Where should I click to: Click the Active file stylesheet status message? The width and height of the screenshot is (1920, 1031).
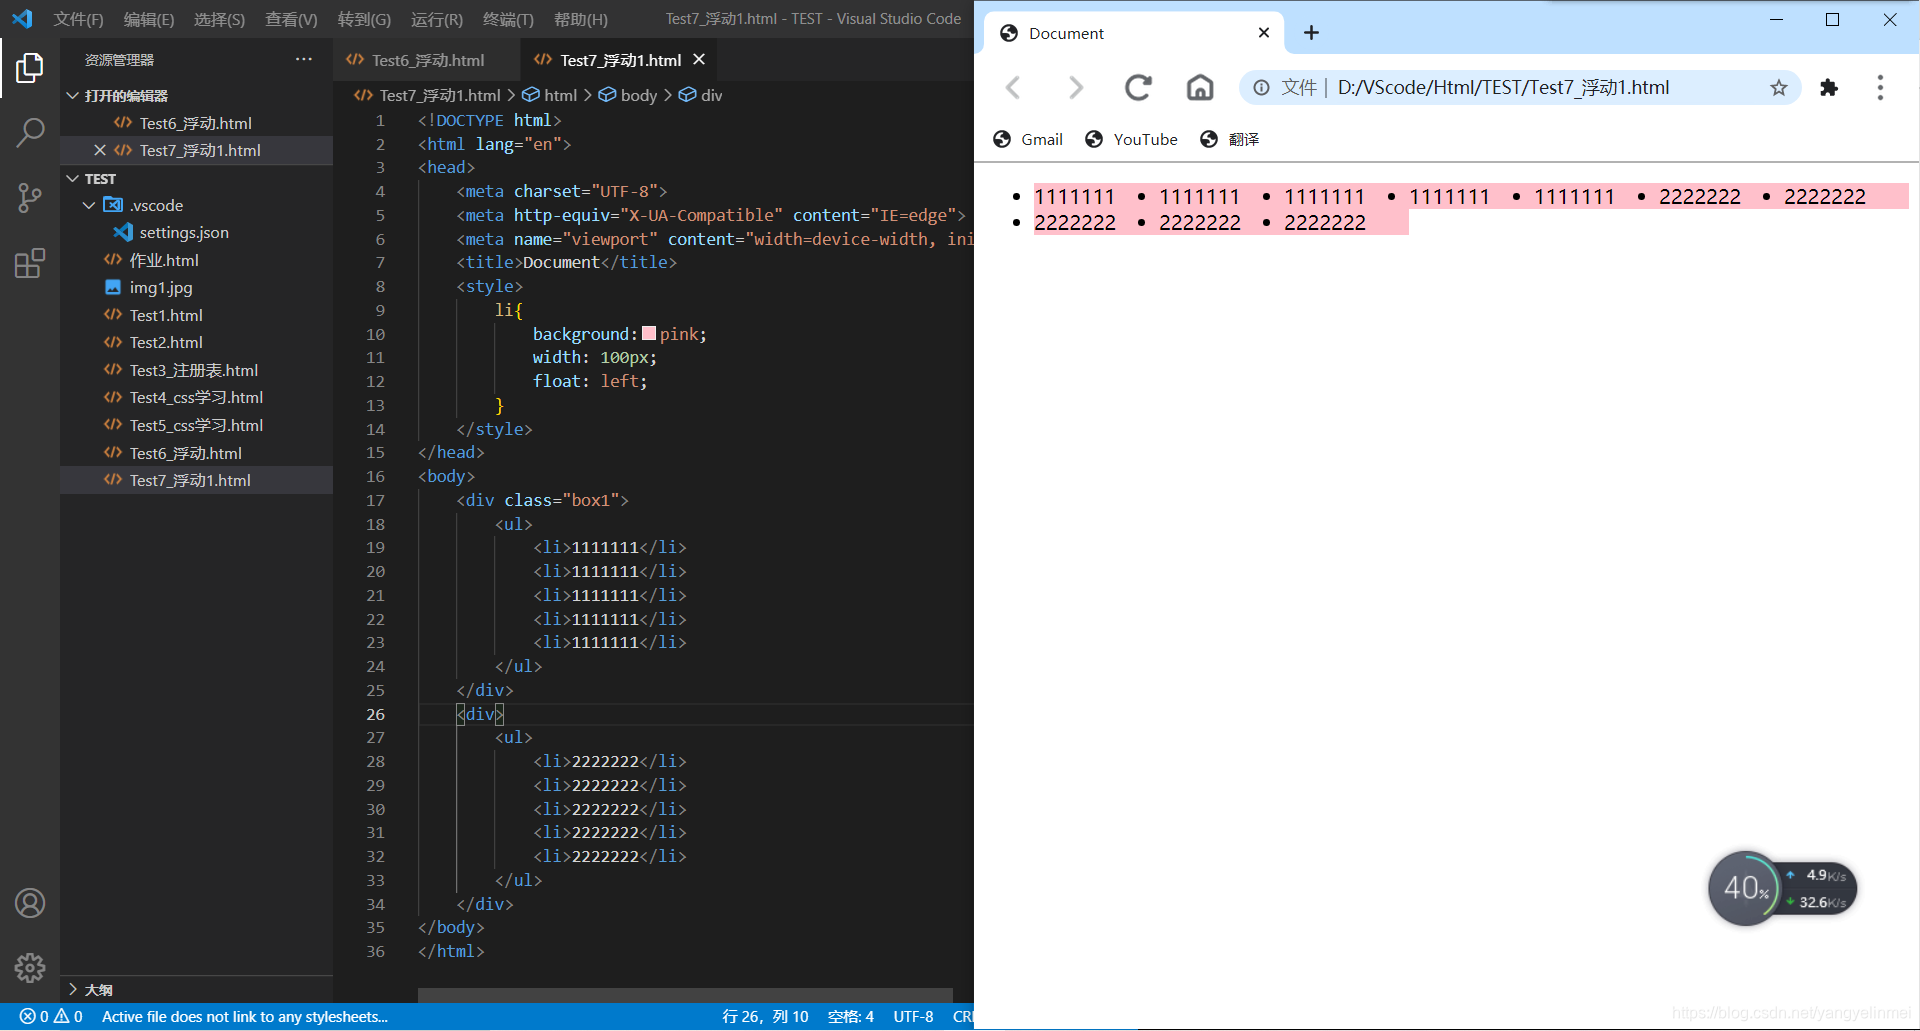point(245,1016)
